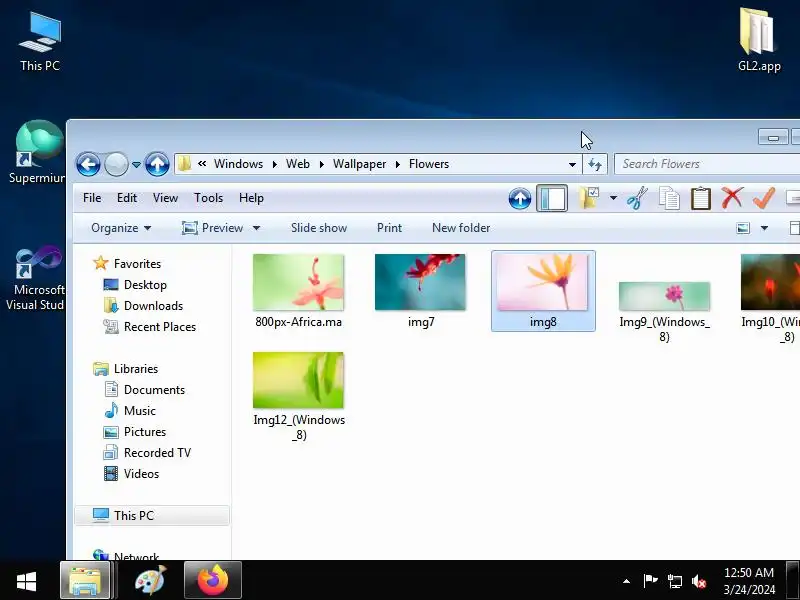Expand the arrow after Web in breadcrumb
Screen dimensions: 800x600
pyautogui.click(x=321, y=164)
